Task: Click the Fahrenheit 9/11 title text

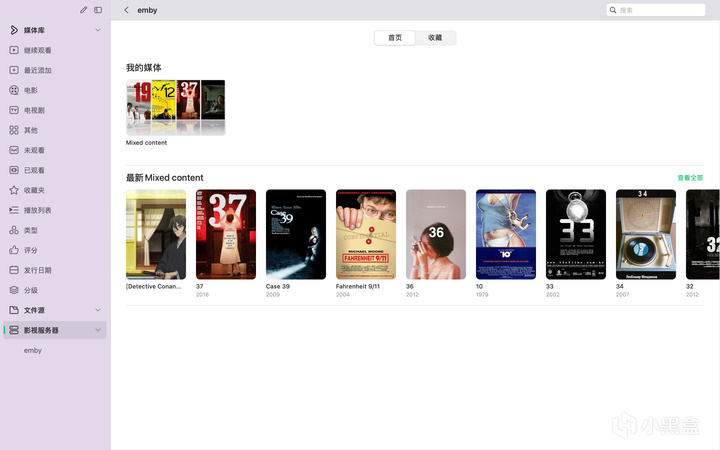Action: tap(358, 286)
